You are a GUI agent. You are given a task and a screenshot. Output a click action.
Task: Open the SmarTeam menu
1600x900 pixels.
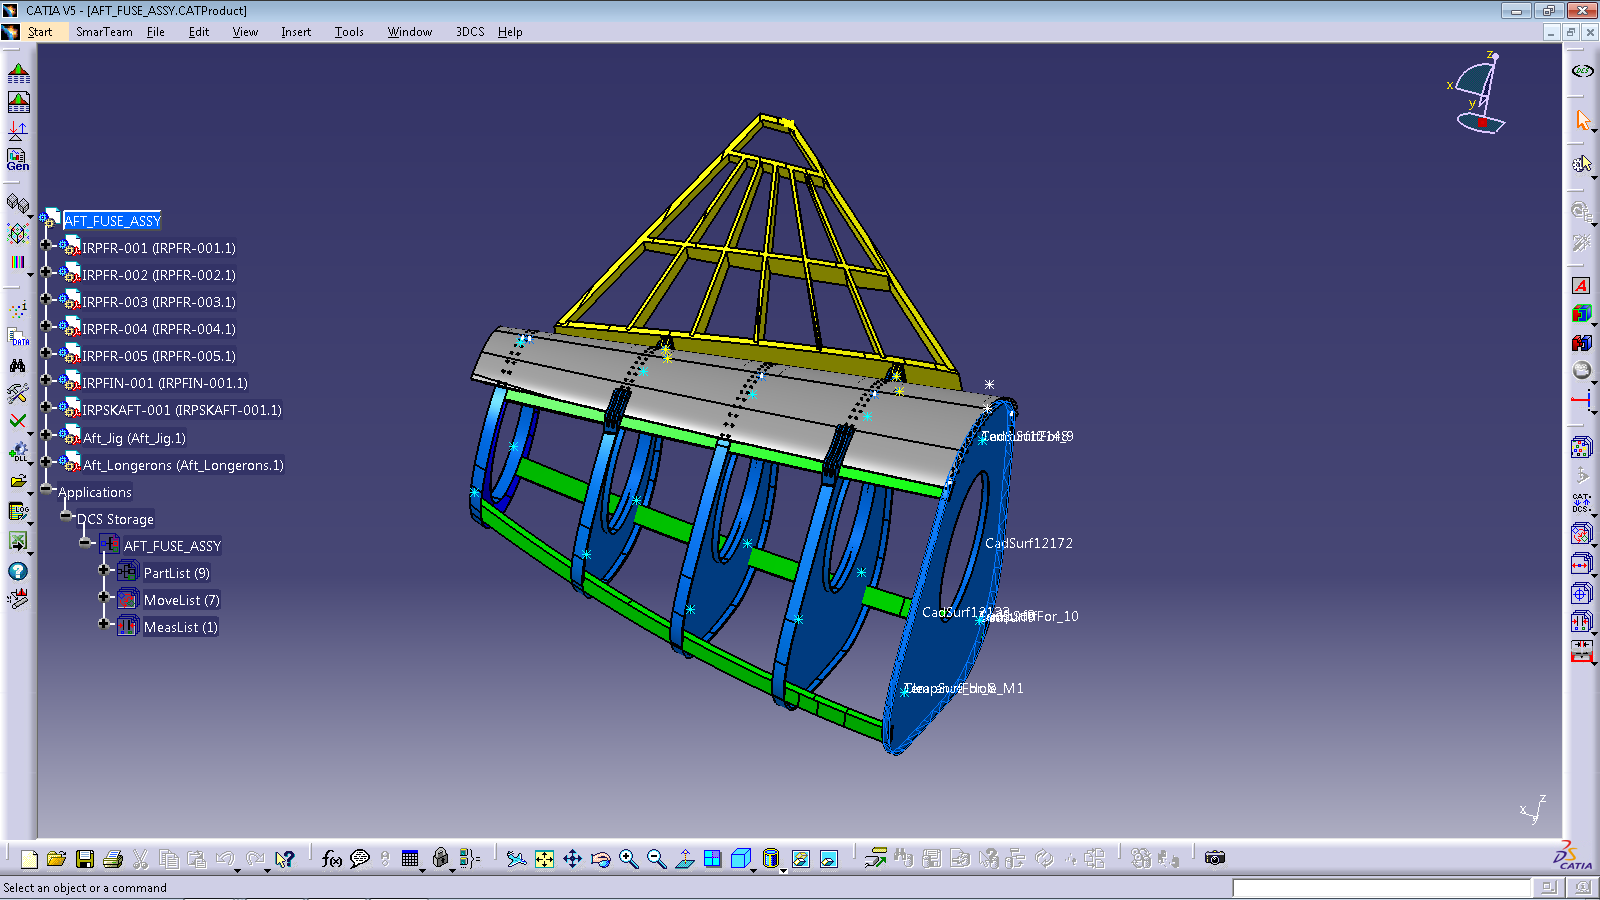(102, 31)
